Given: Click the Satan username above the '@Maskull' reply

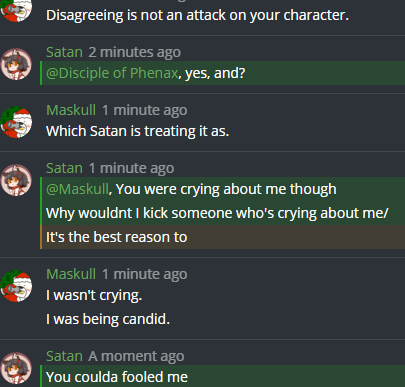Looking at the screenshot, I should tap(64, 168).
